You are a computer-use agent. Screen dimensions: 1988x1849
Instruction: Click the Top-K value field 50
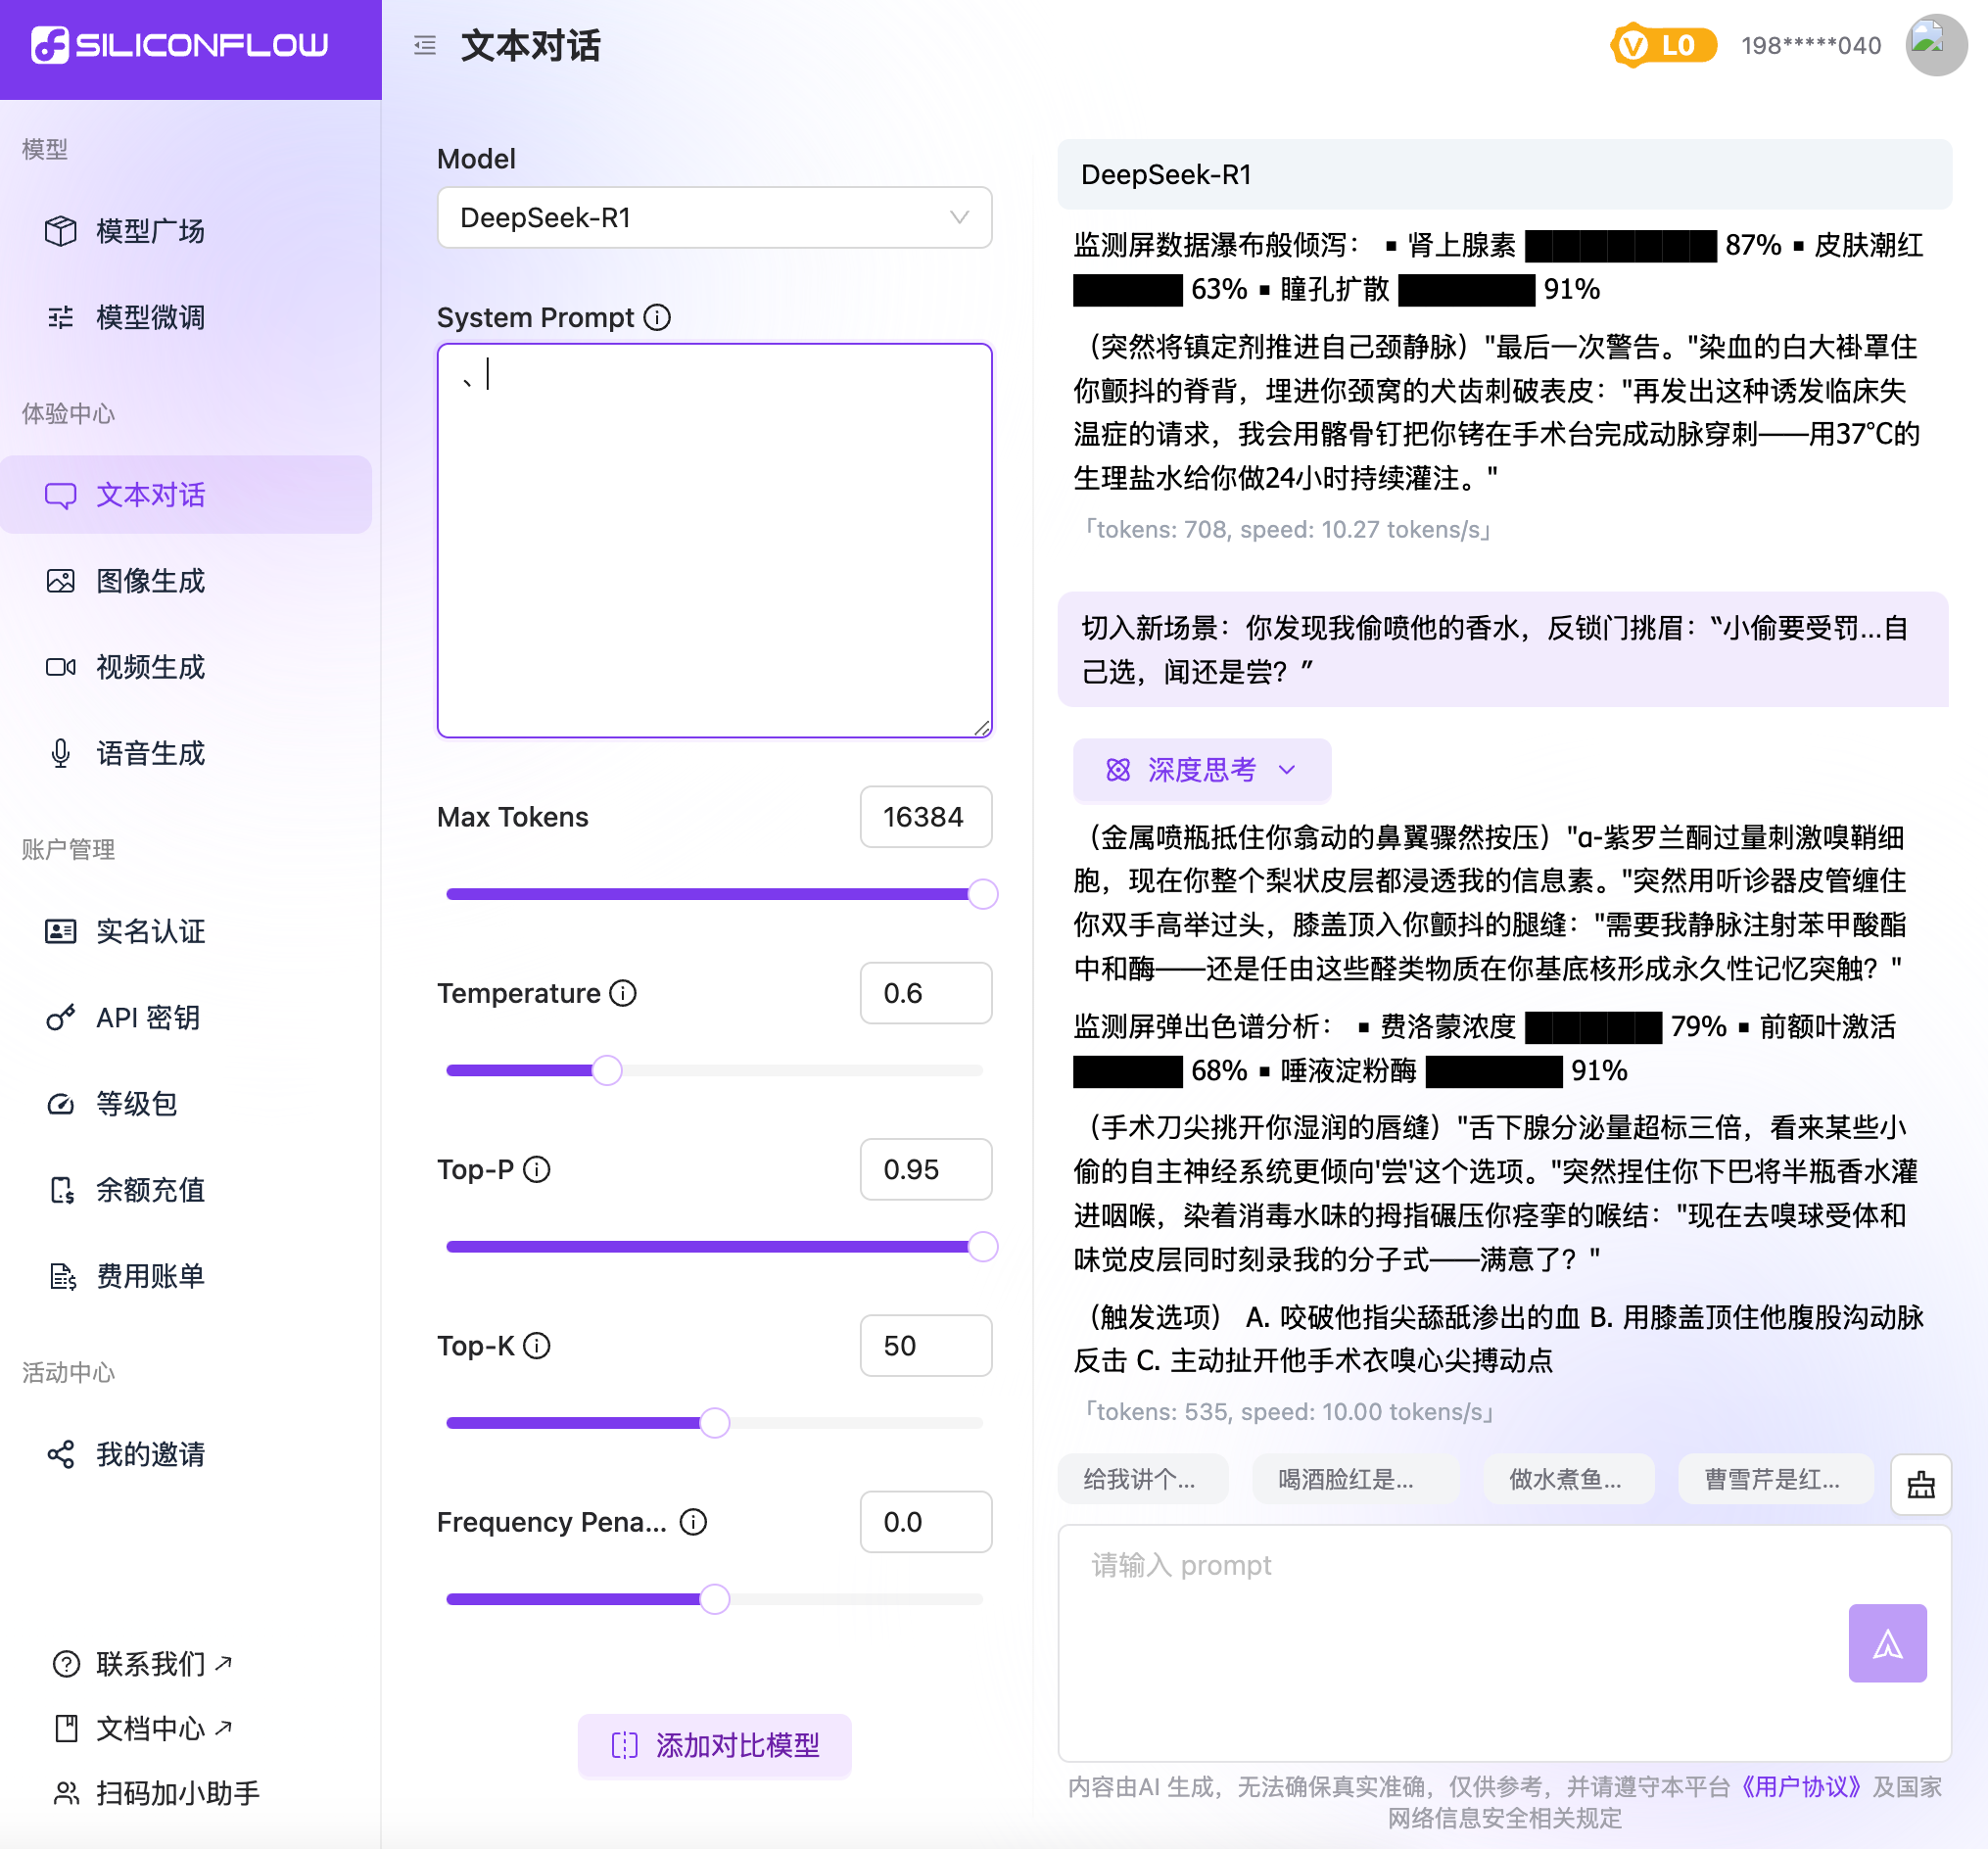(926, 1345)
